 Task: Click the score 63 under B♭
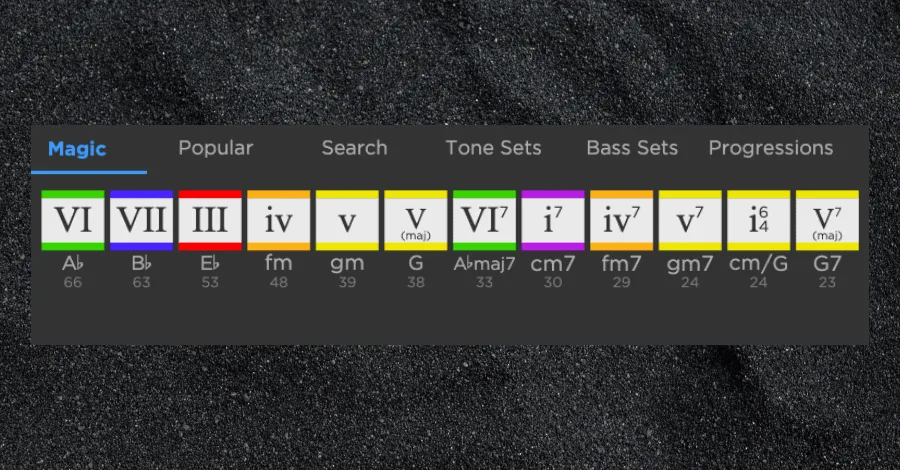(x=141, y=282)
